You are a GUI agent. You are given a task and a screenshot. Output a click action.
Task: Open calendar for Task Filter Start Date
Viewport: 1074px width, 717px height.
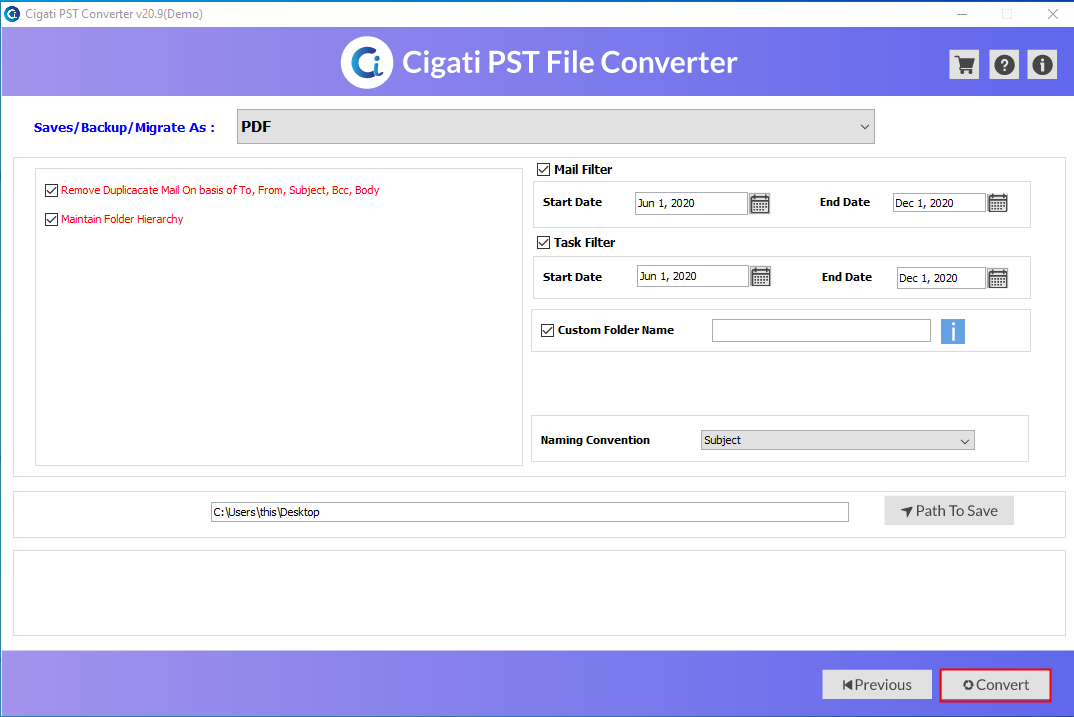click(x=761, y=276)
